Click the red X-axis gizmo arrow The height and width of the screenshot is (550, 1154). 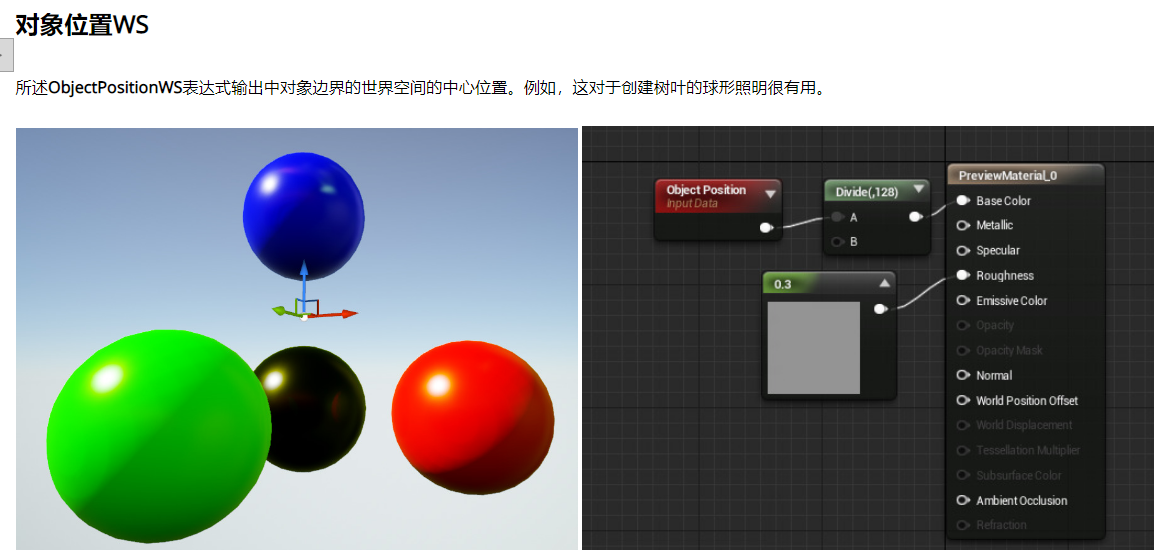[x=335, y=314]
